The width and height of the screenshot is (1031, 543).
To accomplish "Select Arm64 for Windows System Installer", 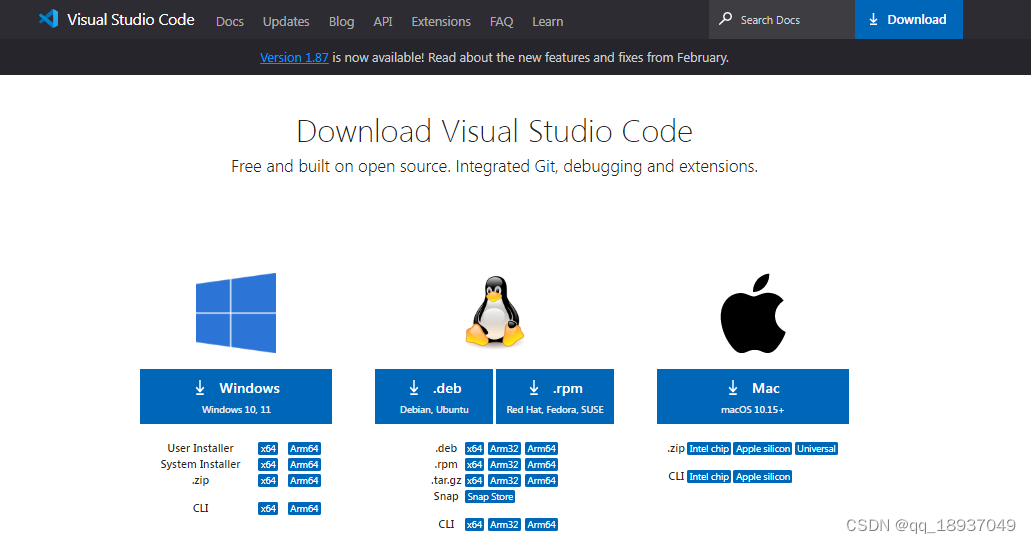I will pyautogui.click(x=304, y=465).
